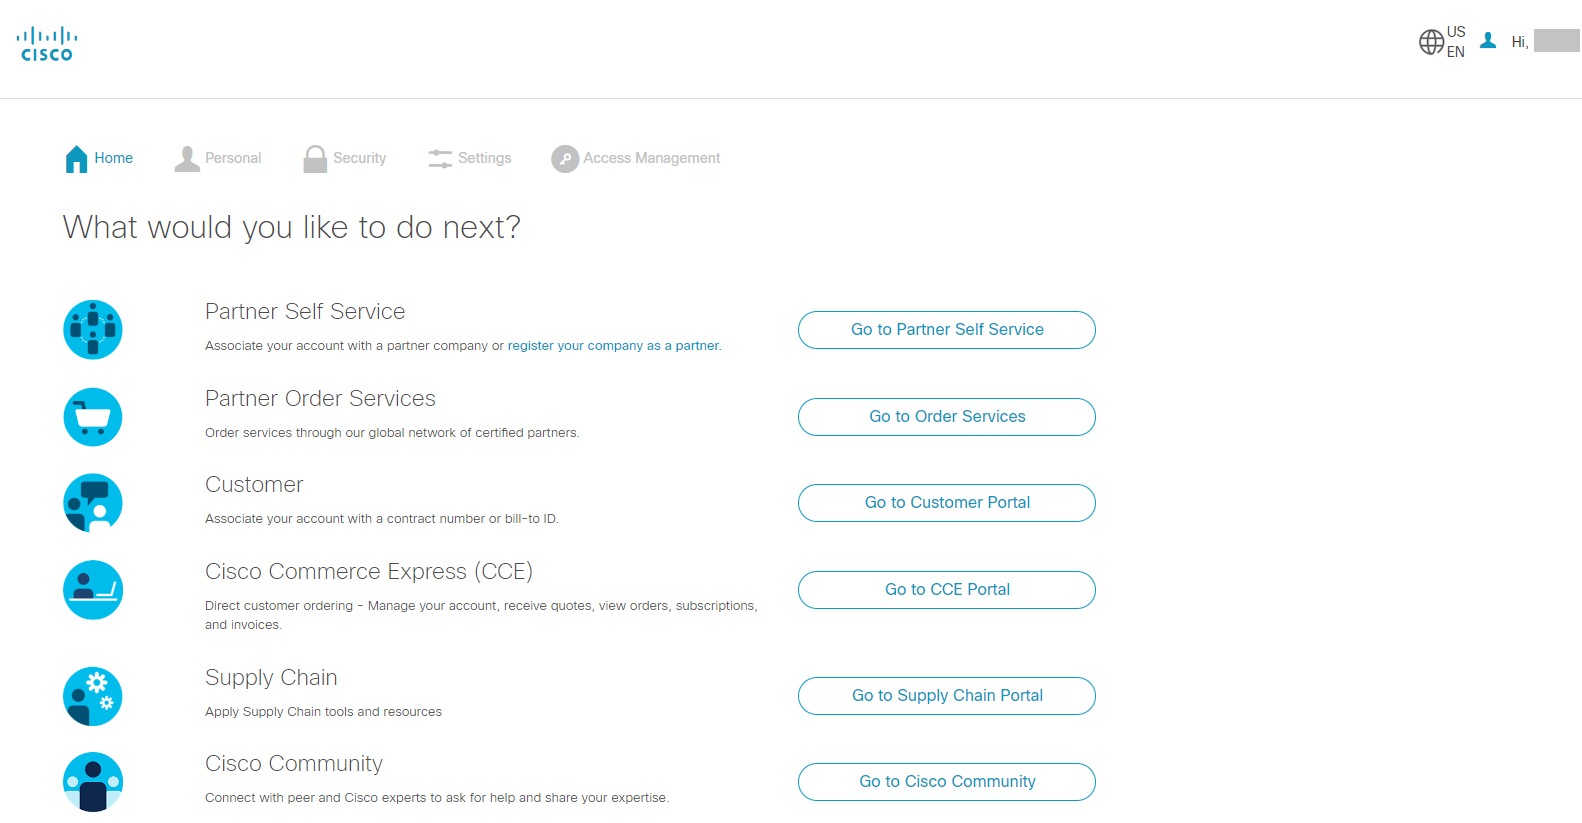
Task: Open the globe language selector
Action: point(1432,42)
